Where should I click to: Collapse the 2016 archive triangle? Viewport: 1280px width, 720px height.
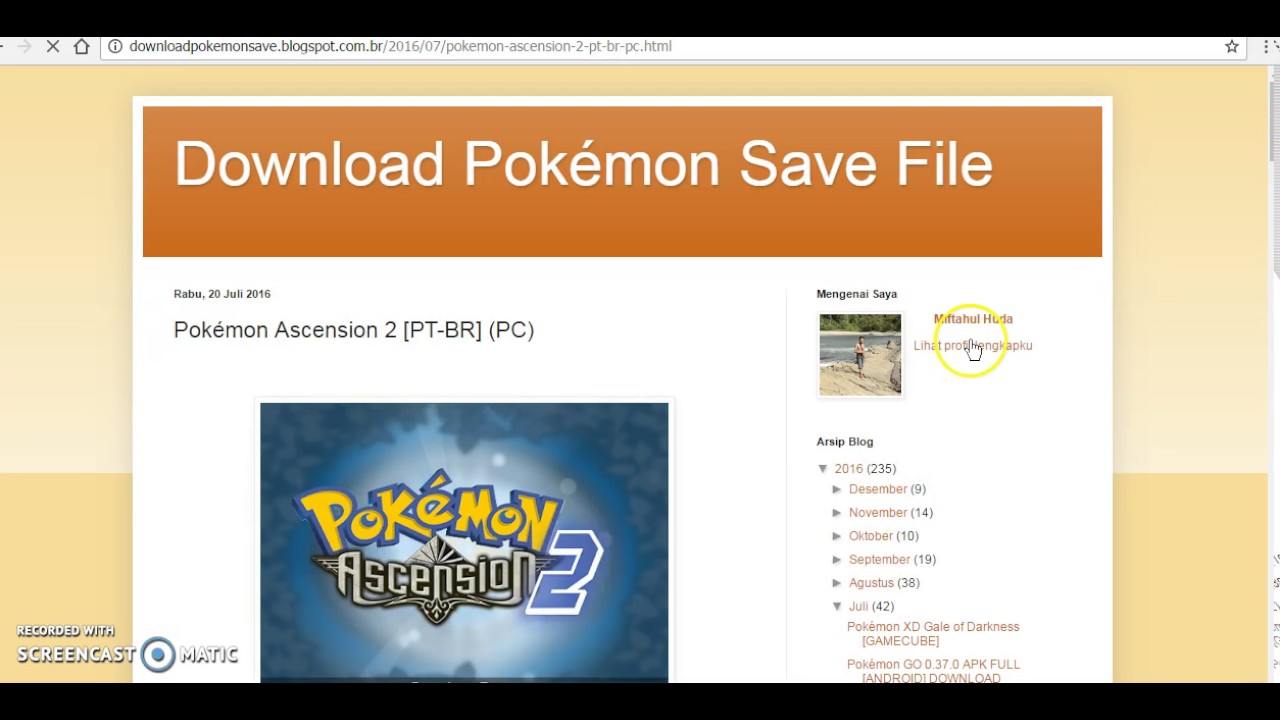(x=823, y=469)
